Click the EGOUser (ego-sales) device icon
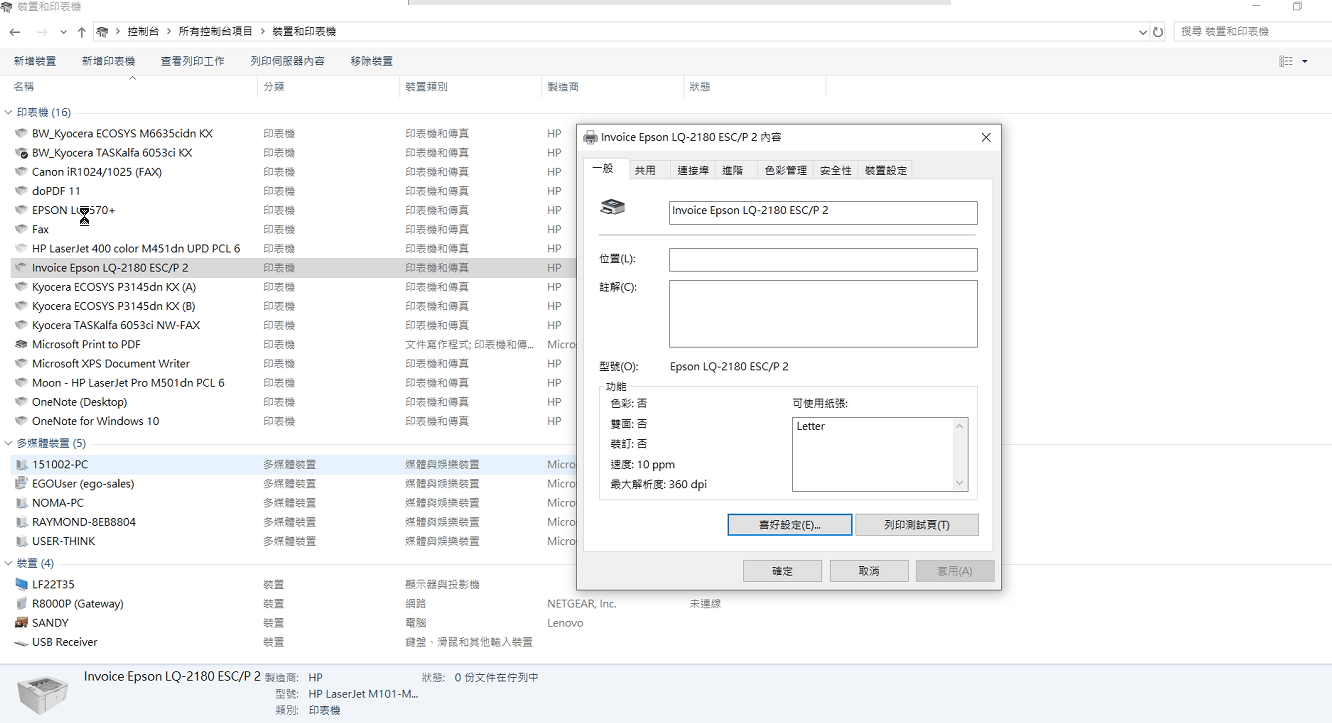This screenshot has height=723, width=1332. point(22,484)
